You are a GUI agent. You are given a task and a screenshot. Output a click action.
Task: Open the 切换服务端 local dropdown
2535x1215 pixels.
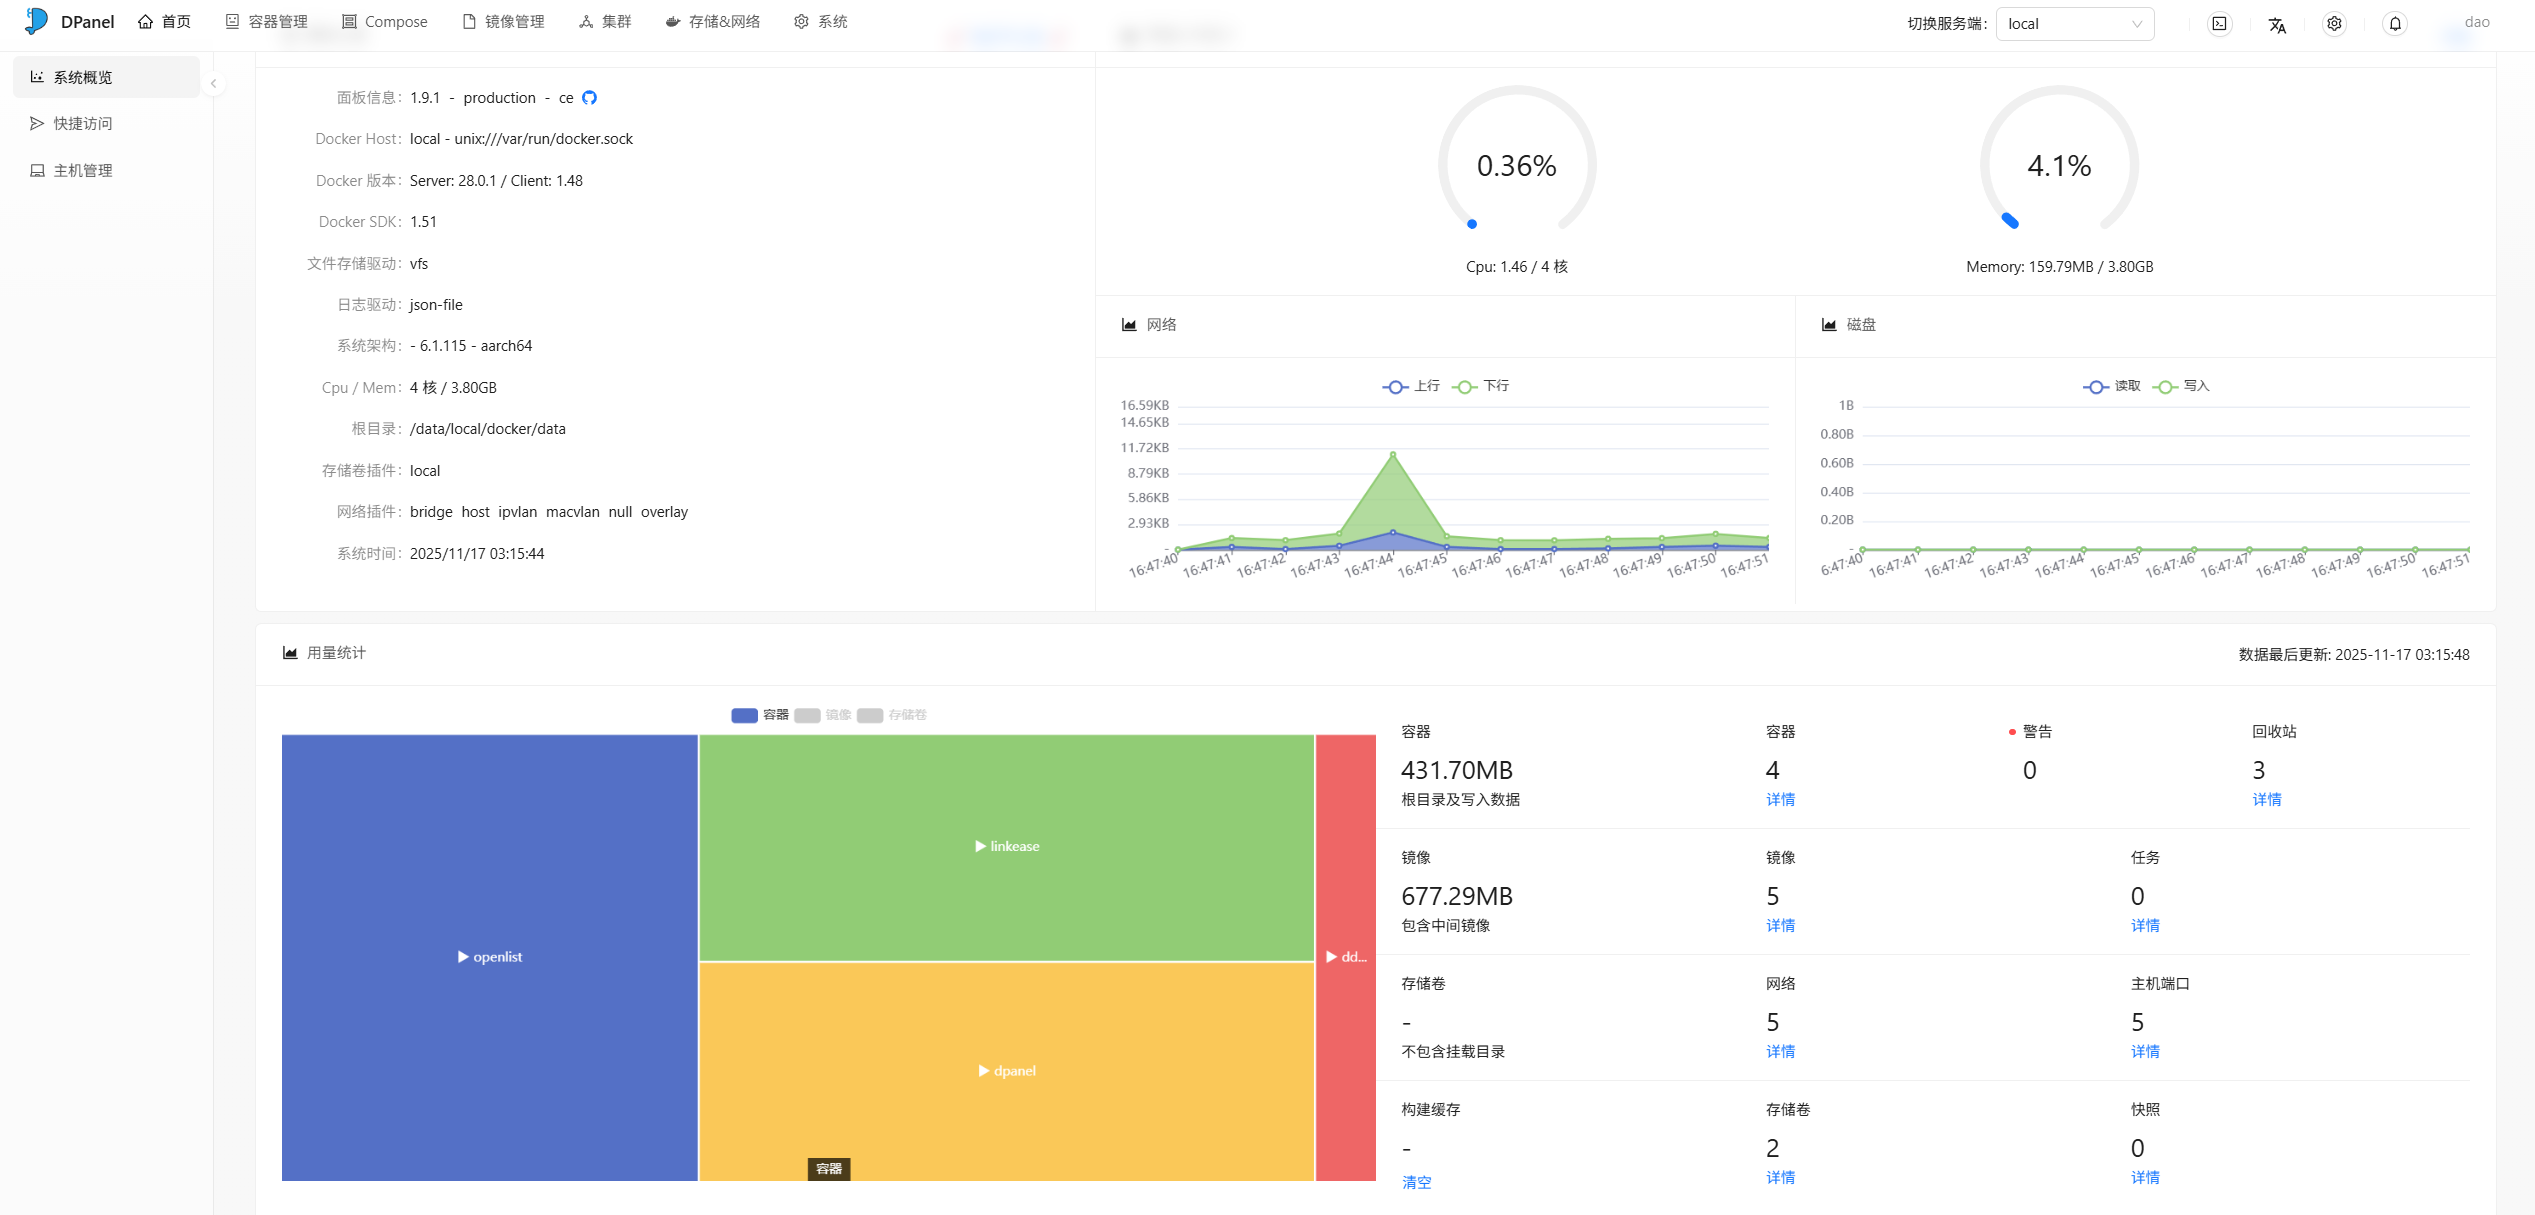point(2074,24)
